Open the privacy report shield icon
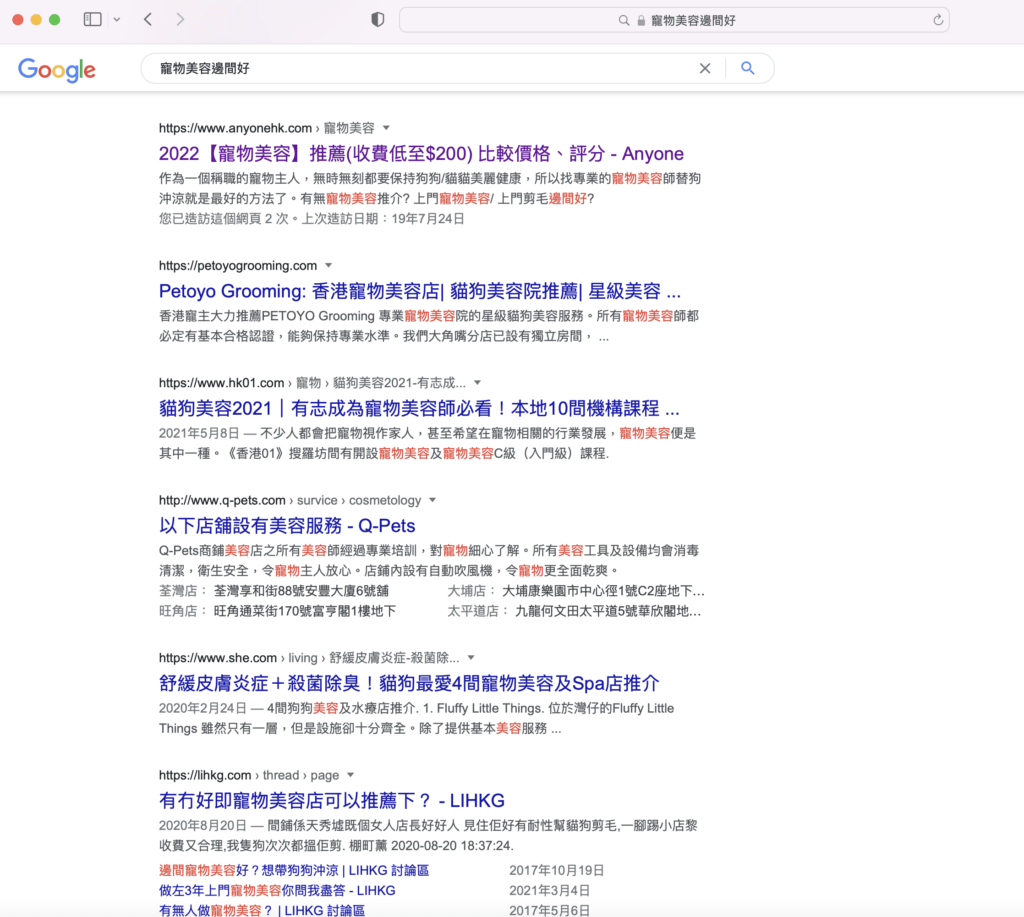1024x917 pixels. point(377,20)
